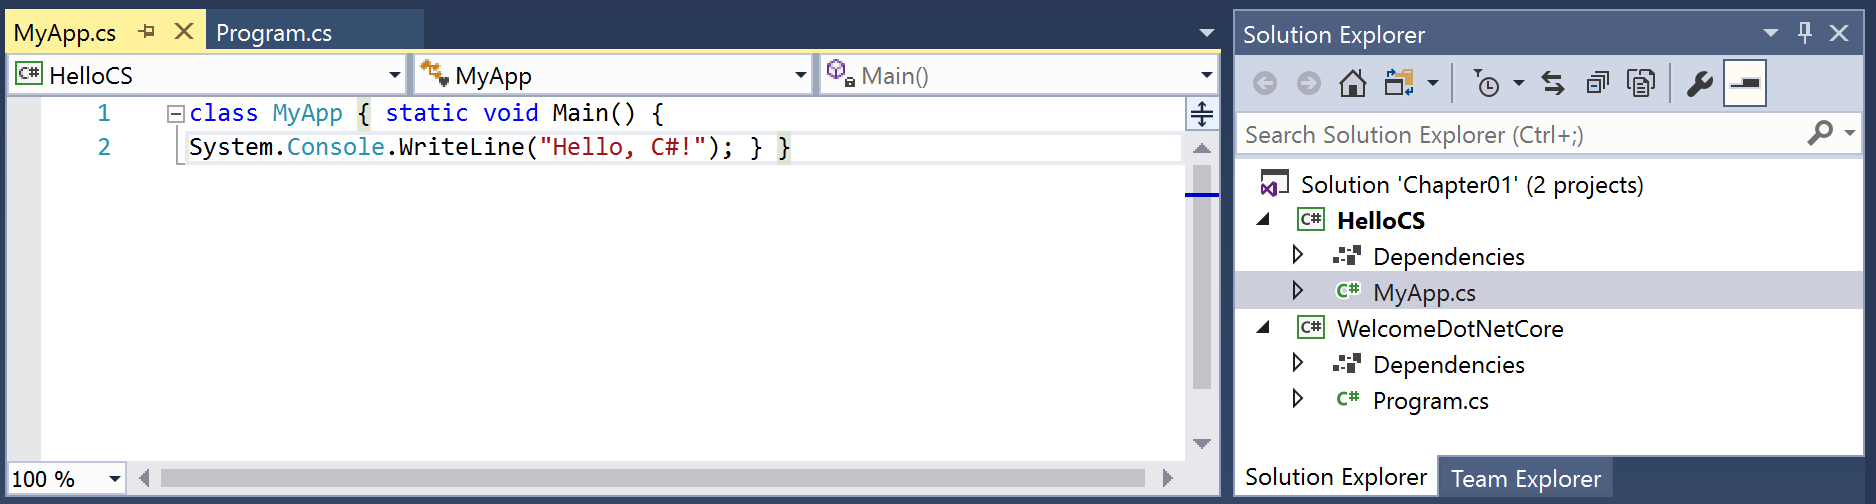1876x504 pixels.
Task: Open the Switch Views dropdown arrow
Action: (x=1432, y=83)
